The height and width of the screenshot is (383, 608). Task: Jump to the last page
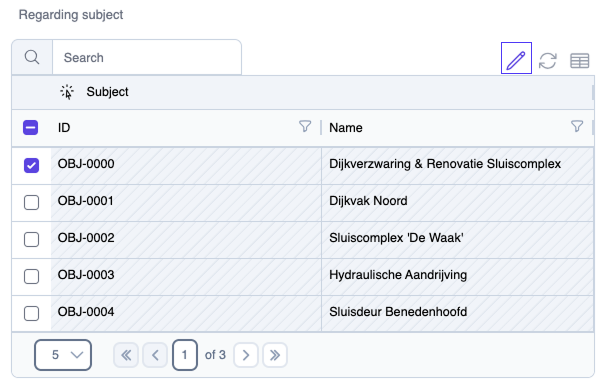pos(275,355)
